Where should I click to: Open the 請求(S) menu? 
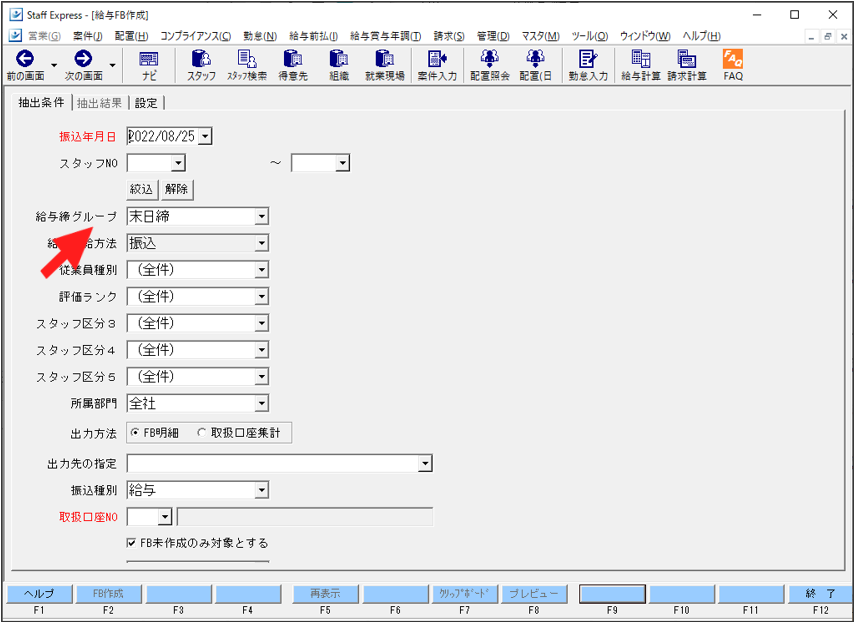(449, 36)
